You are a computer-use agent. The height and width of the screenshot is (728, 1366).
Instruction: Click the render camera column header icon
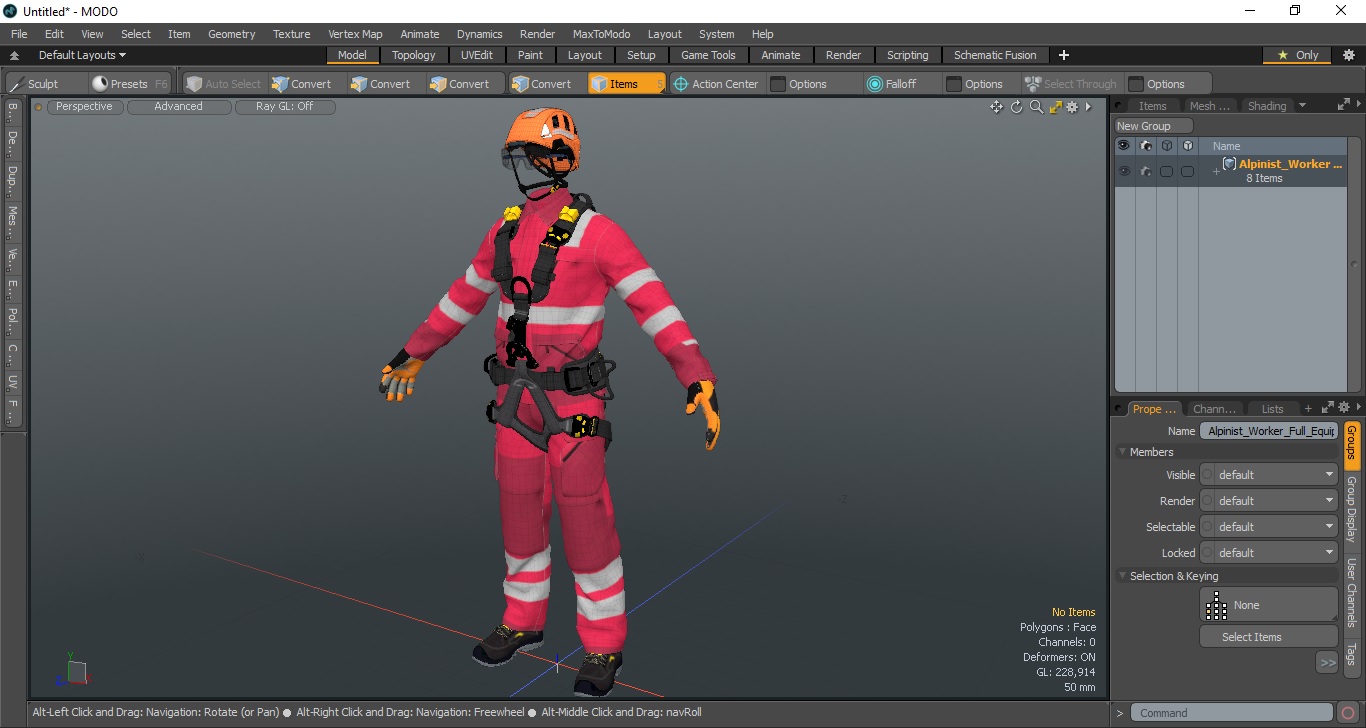click(x=1145, y=146)
